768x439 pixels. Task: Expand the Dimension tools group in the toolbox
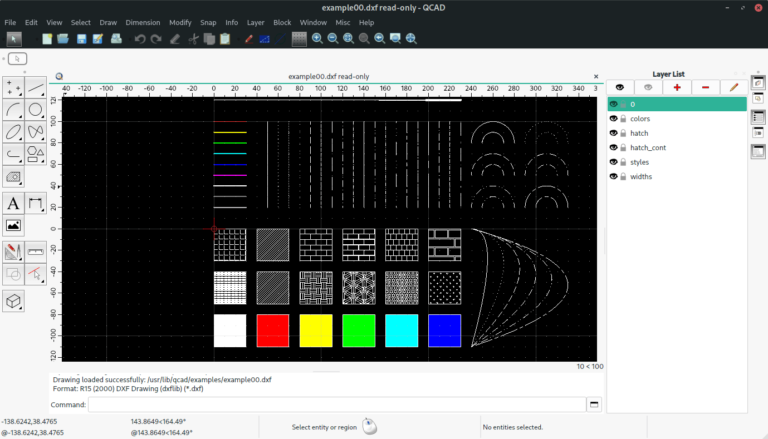coord(36,203)
